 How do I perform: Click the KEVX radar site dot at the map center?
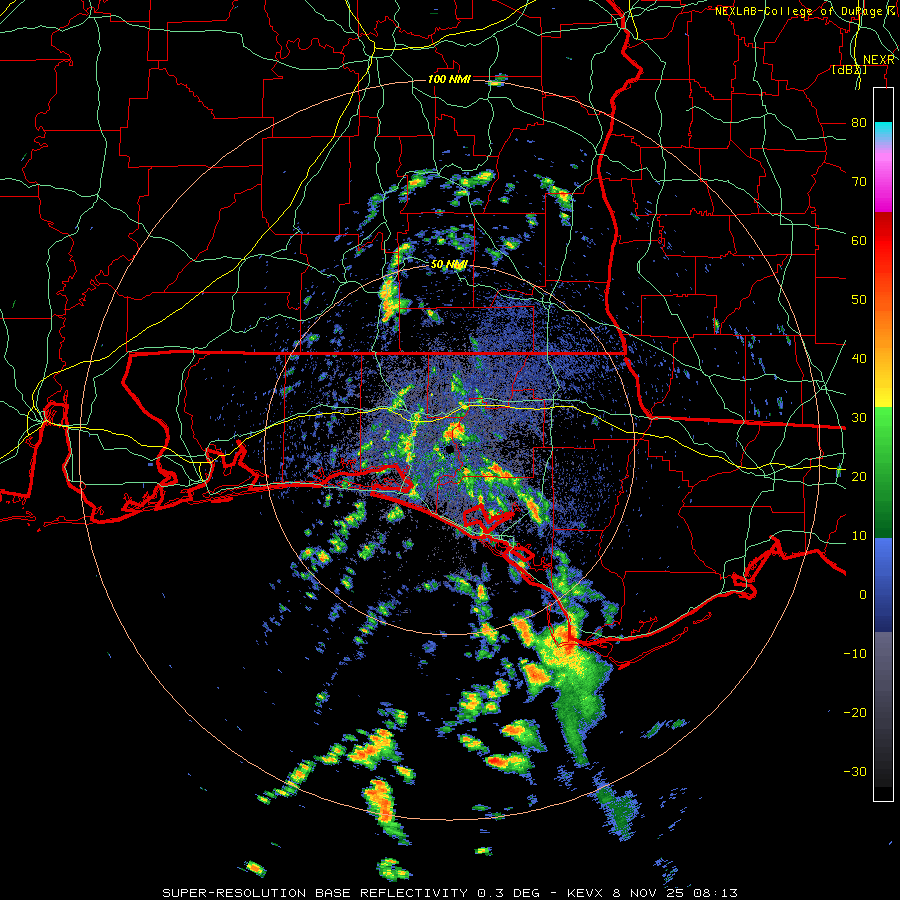click(x=451, y=449)
